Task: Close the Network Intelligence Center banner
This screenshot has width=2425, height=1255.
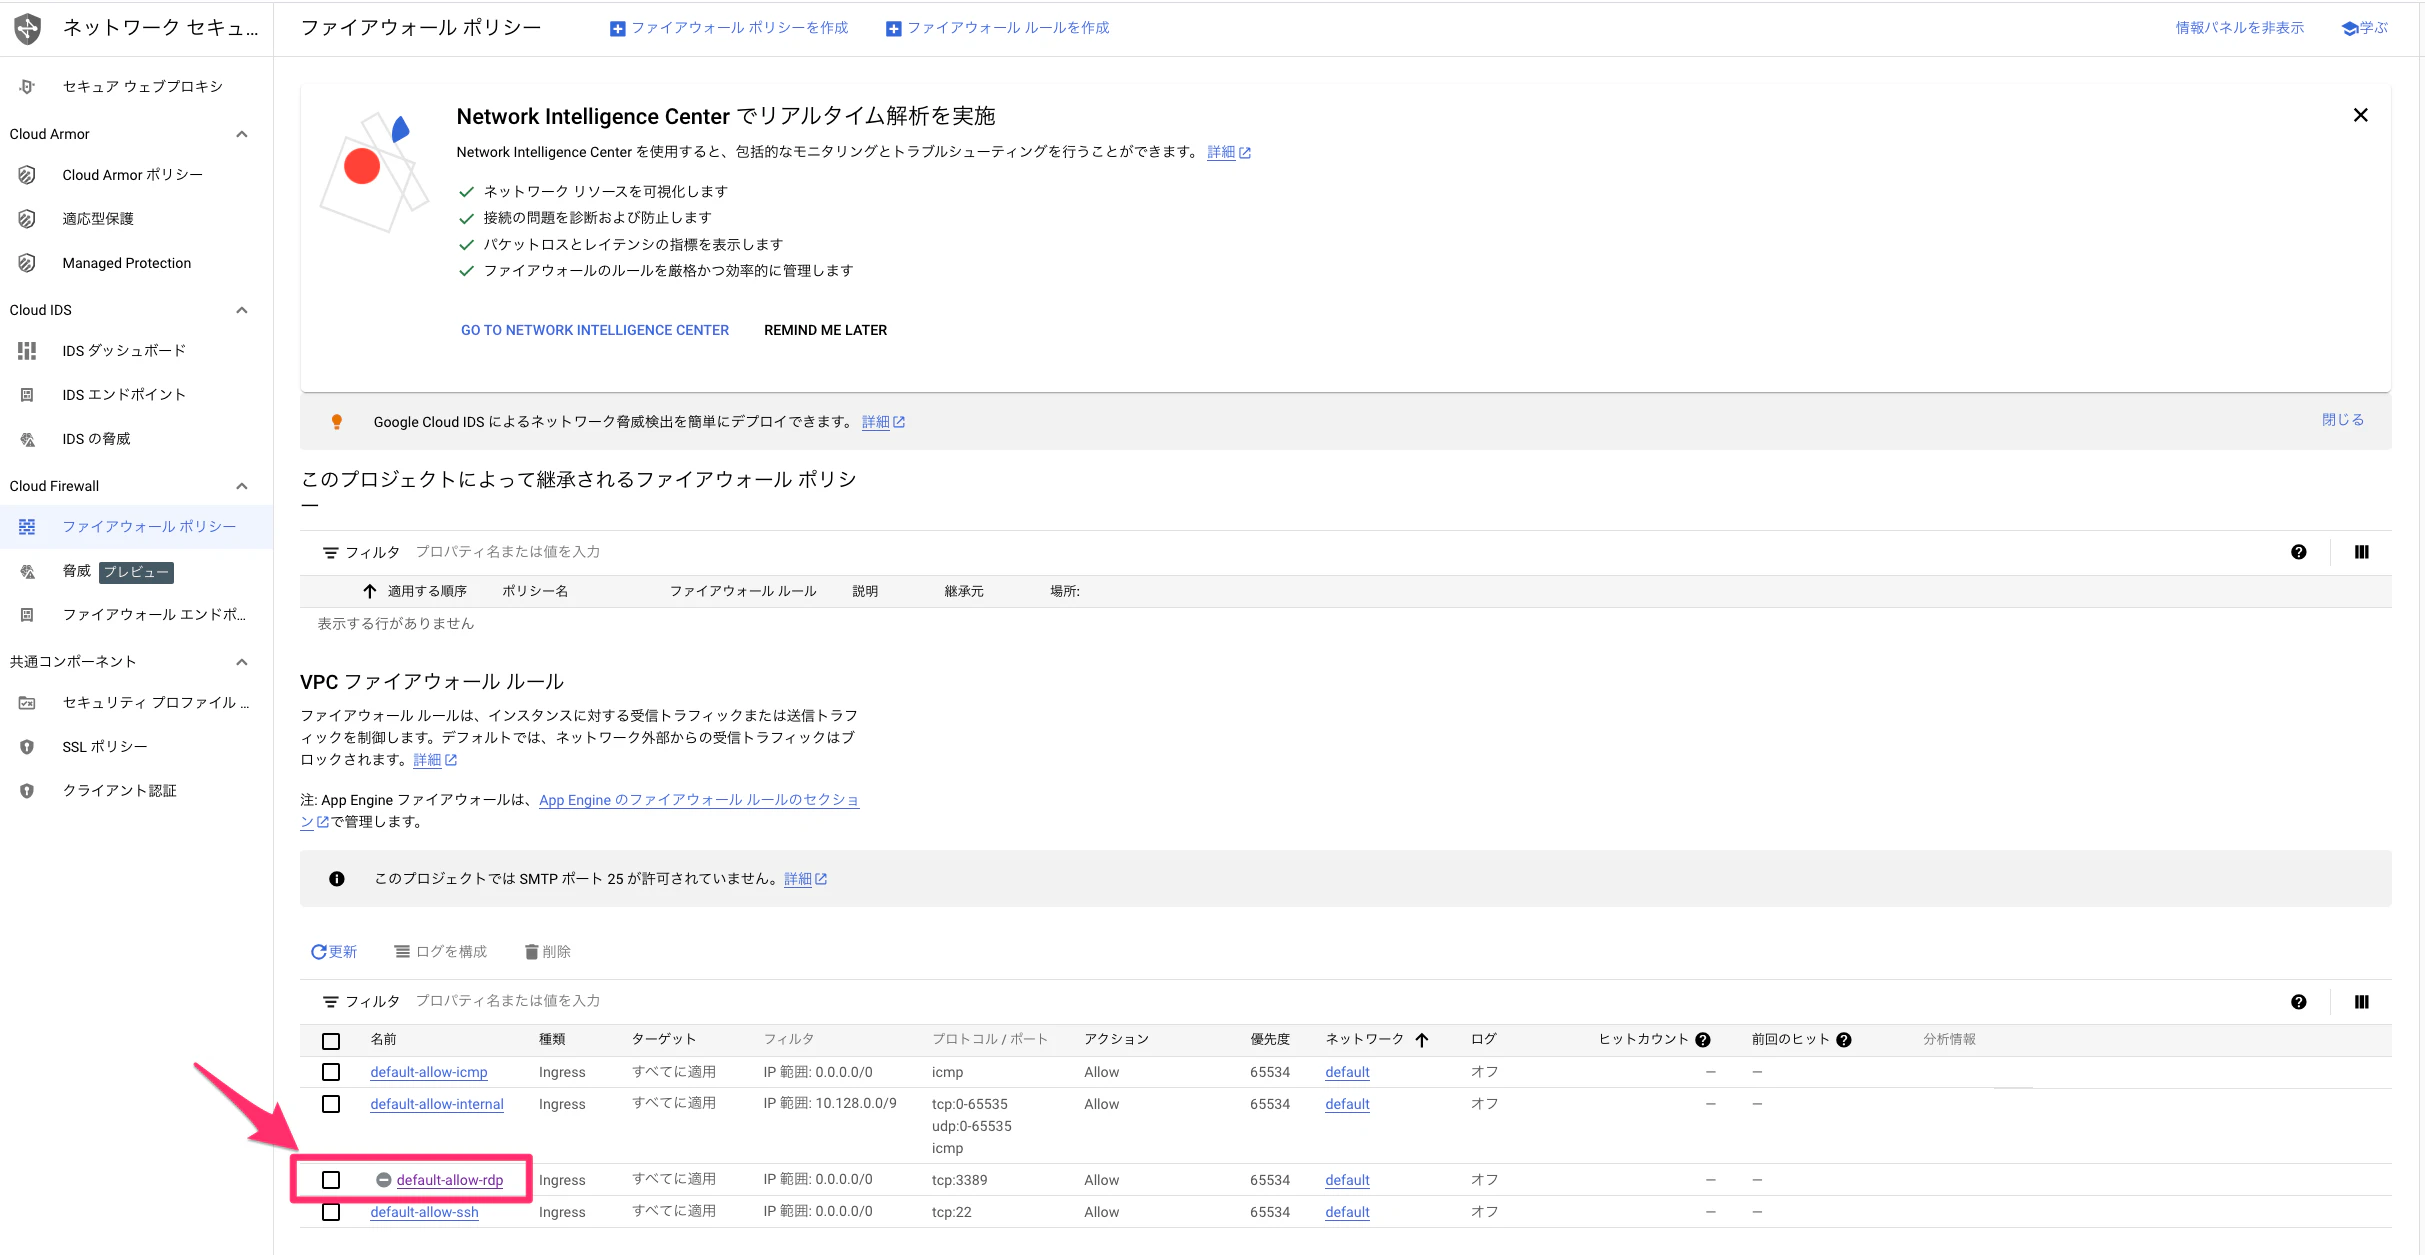Action: pos(2361,116)
